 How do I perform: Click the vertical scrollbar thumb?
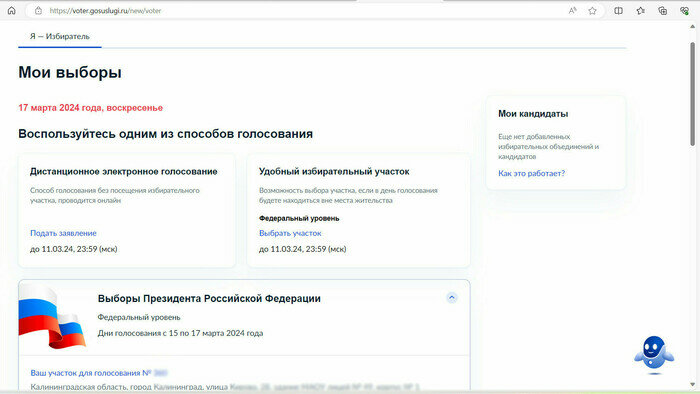pos(692,94)
